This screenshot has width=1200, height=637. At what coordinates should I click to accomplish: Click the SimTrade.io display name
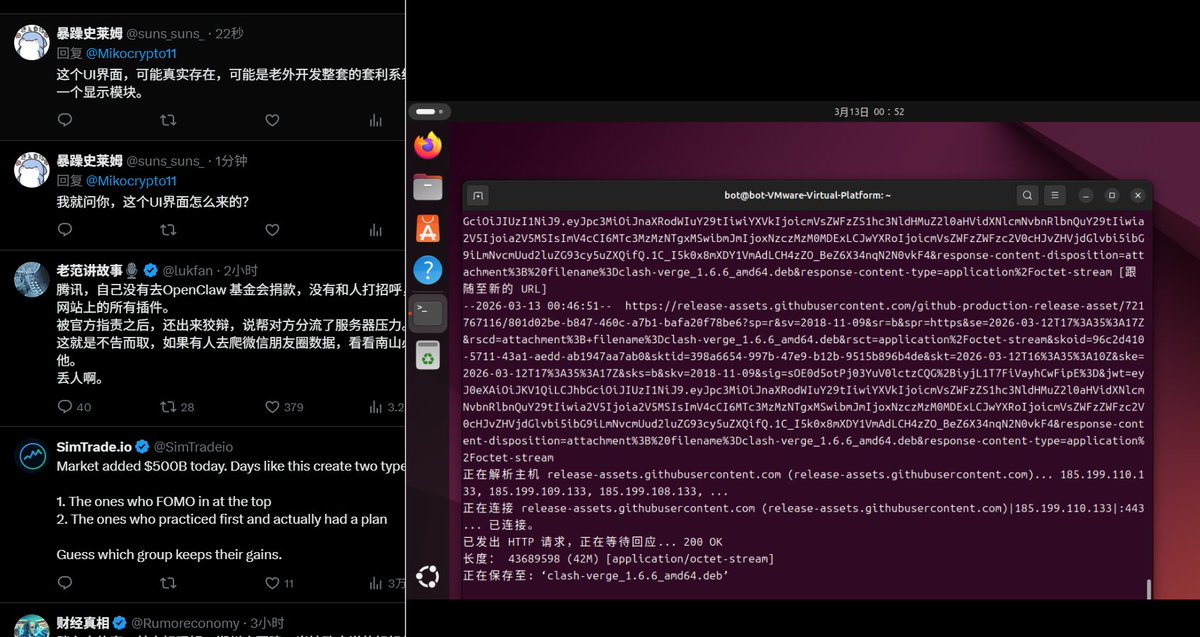click(x=94, y=446)
